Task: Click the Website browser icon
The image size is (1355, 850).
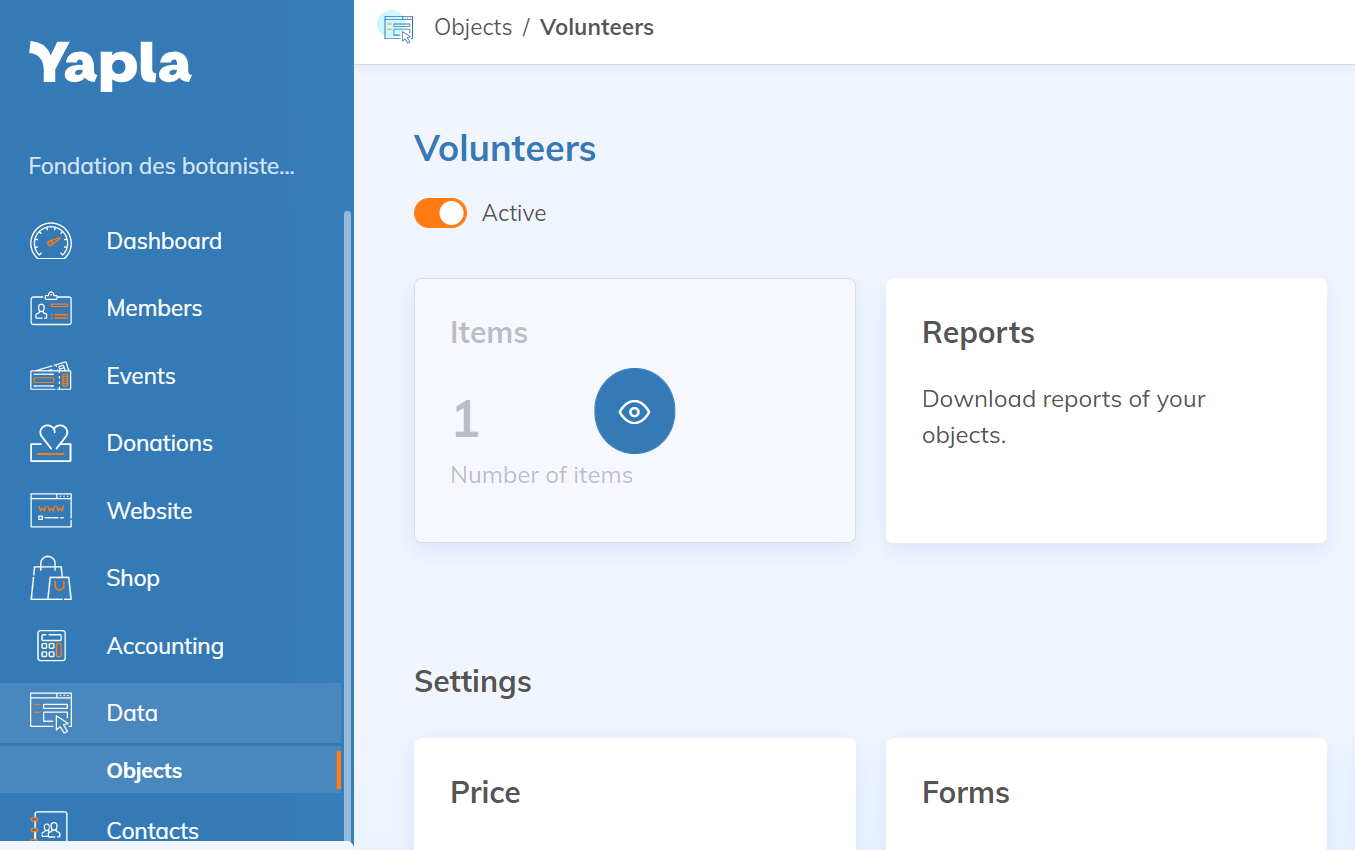Action: (51, 511)
